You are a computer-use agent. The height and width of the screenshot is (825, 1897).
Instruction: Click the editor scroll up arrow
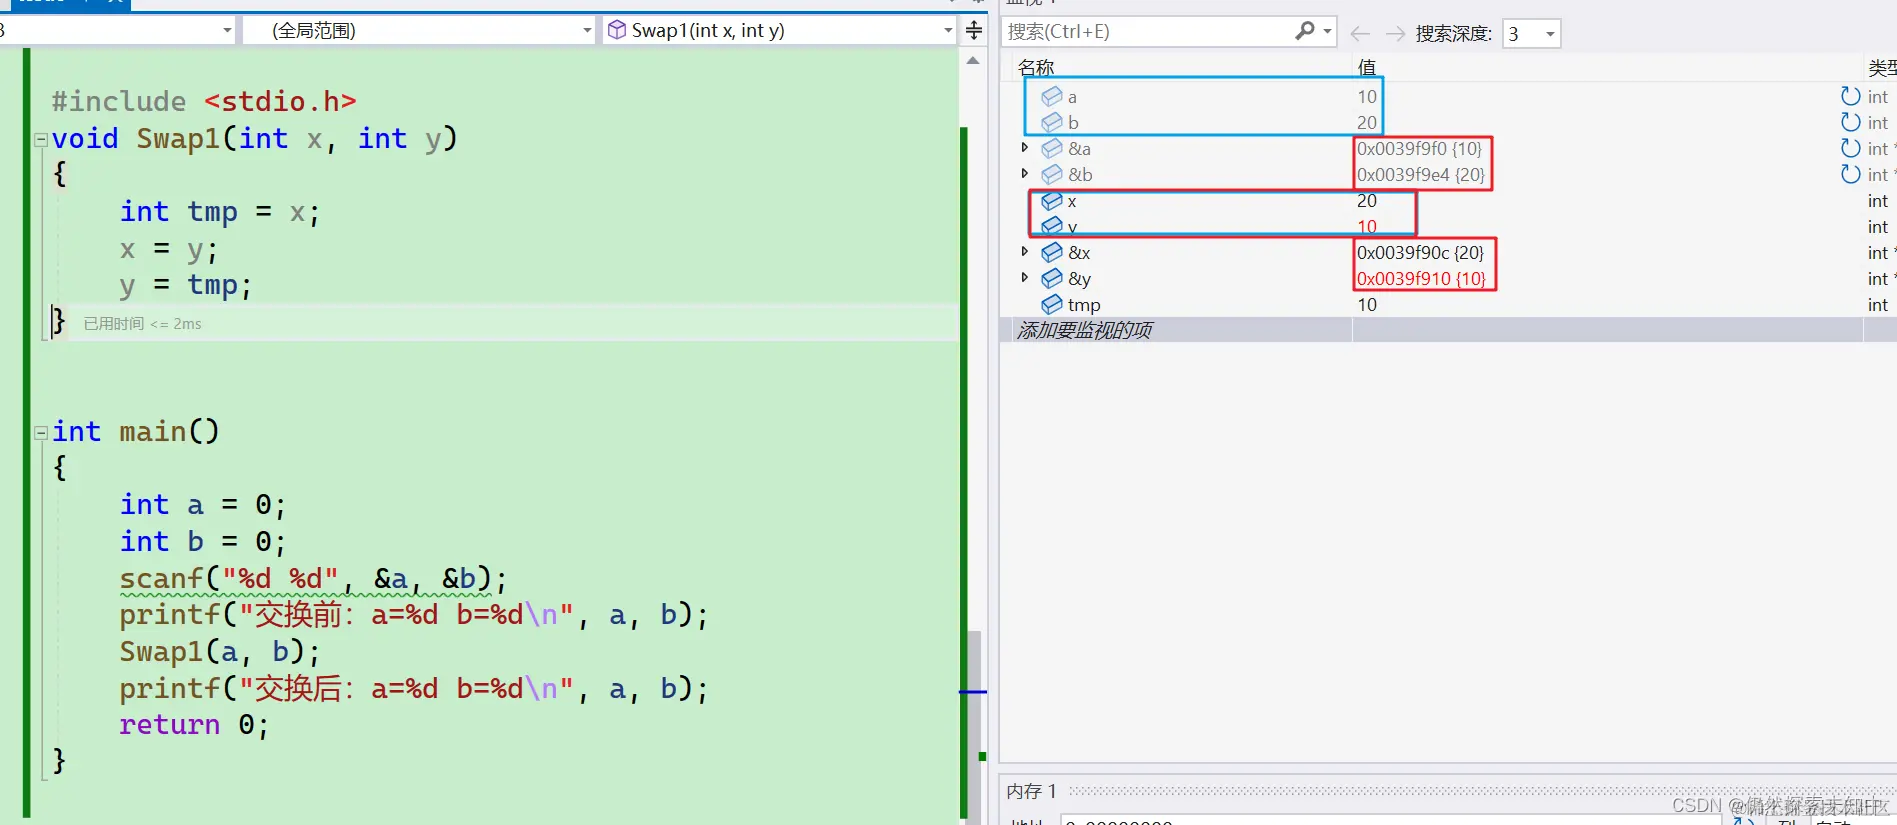973,61
